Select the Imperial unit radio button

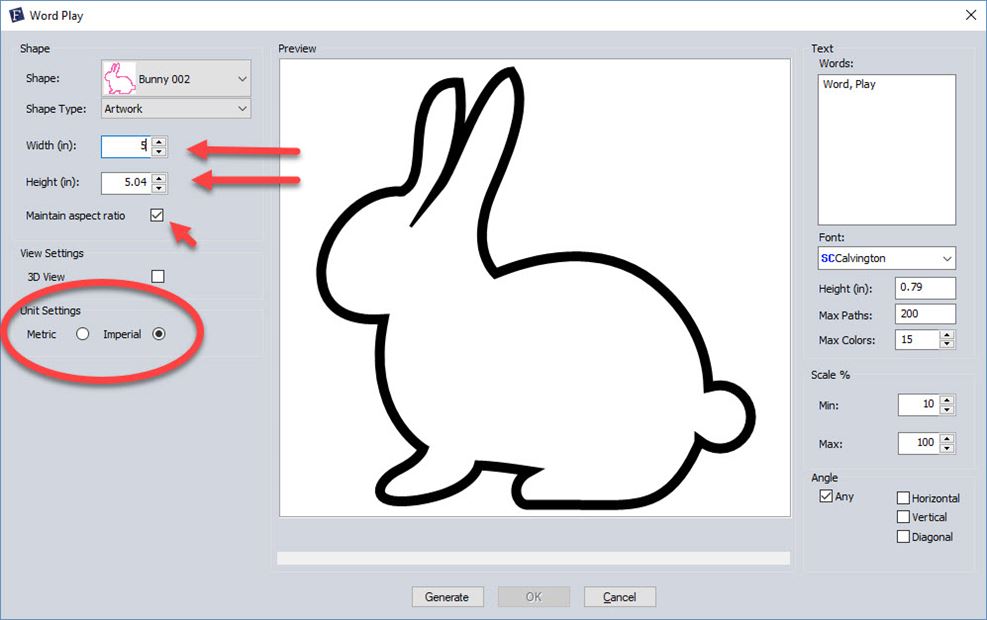point(159,333)
